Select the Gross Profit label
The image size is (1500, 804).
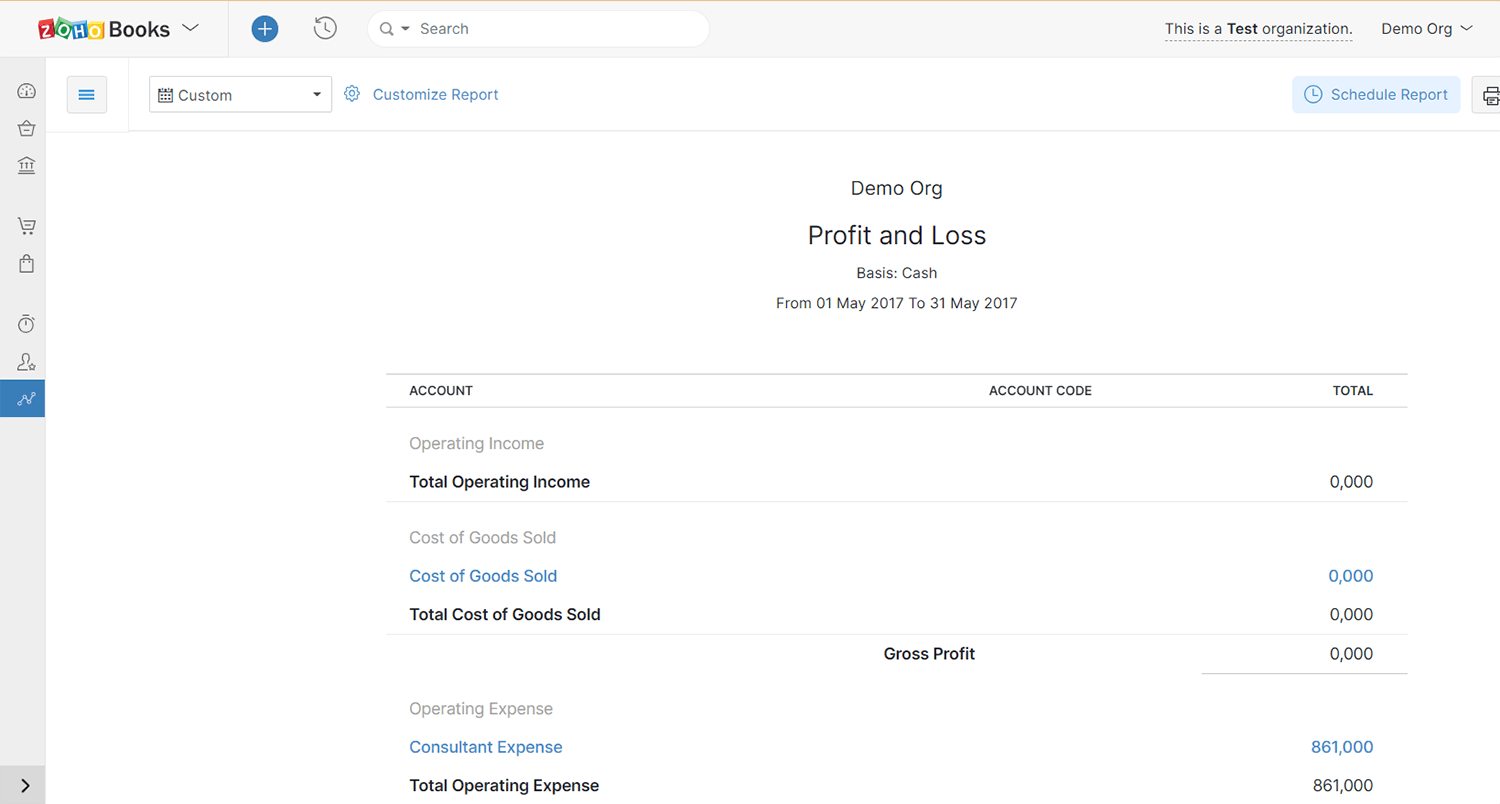click(x=929, y=654)
